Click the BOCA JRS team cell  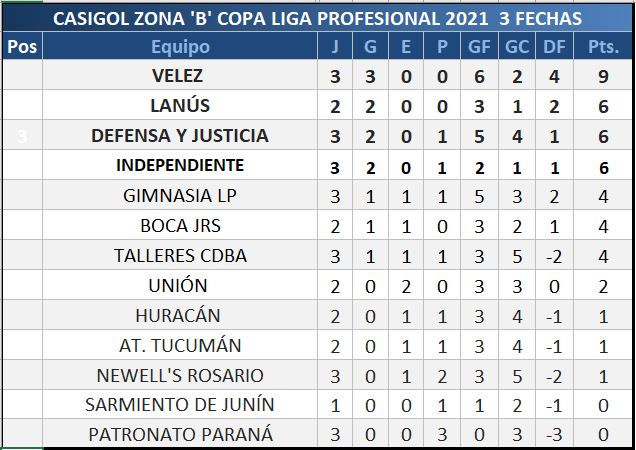(181, 225)
